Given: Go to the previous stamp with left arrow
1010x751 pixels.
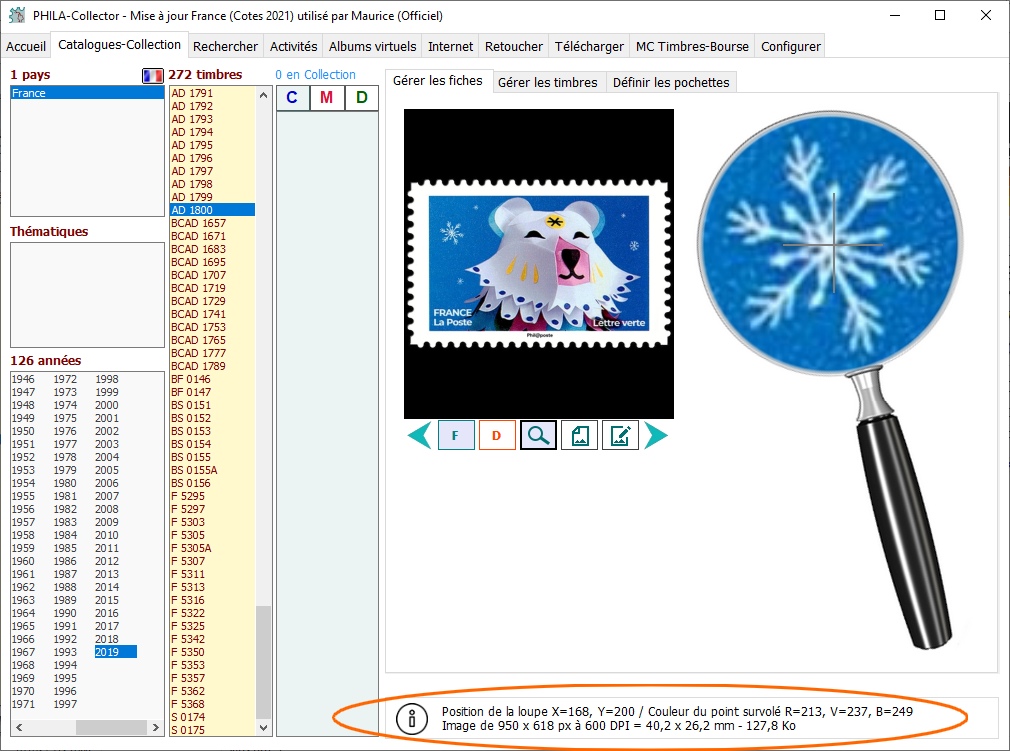Looking at the screenshot, I should pos(419,436).
